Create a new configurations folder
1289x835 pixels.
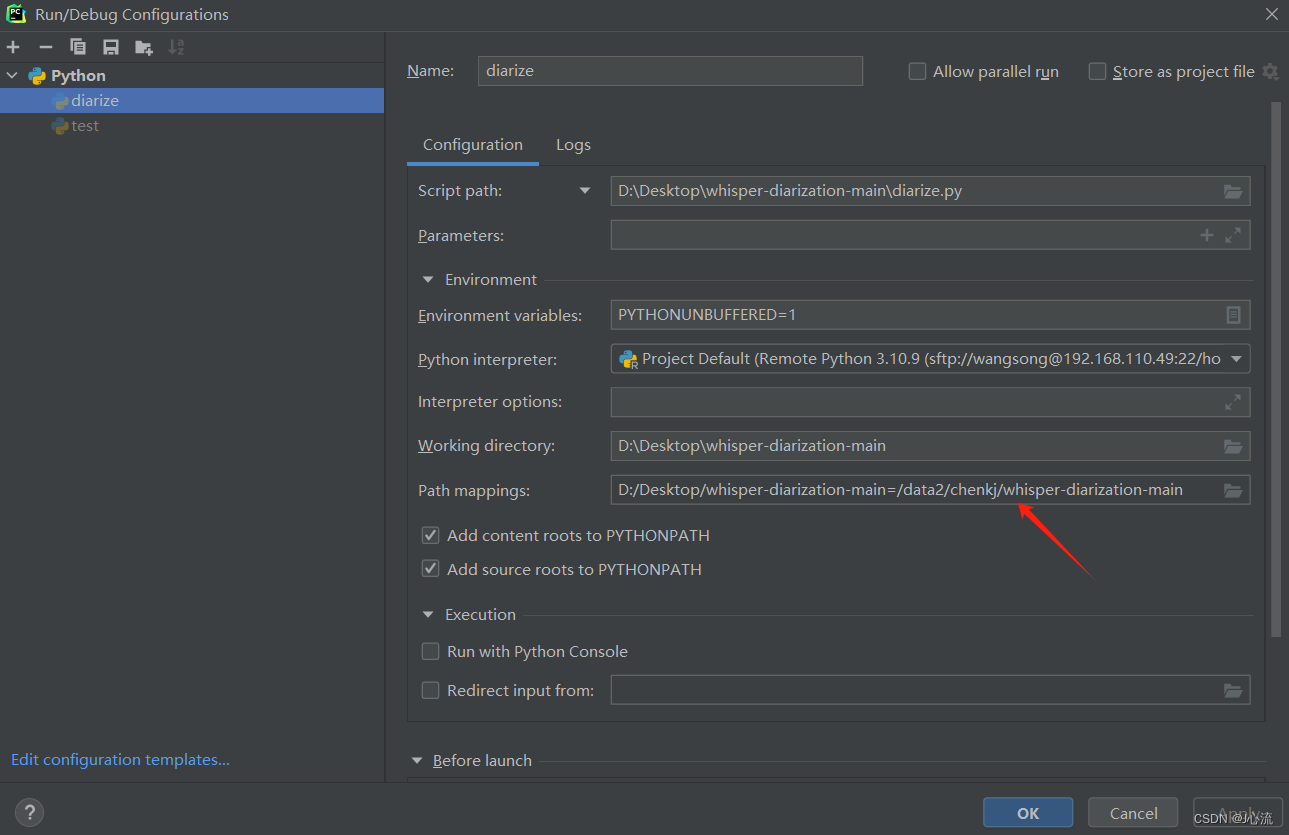(x=142, y=46)
